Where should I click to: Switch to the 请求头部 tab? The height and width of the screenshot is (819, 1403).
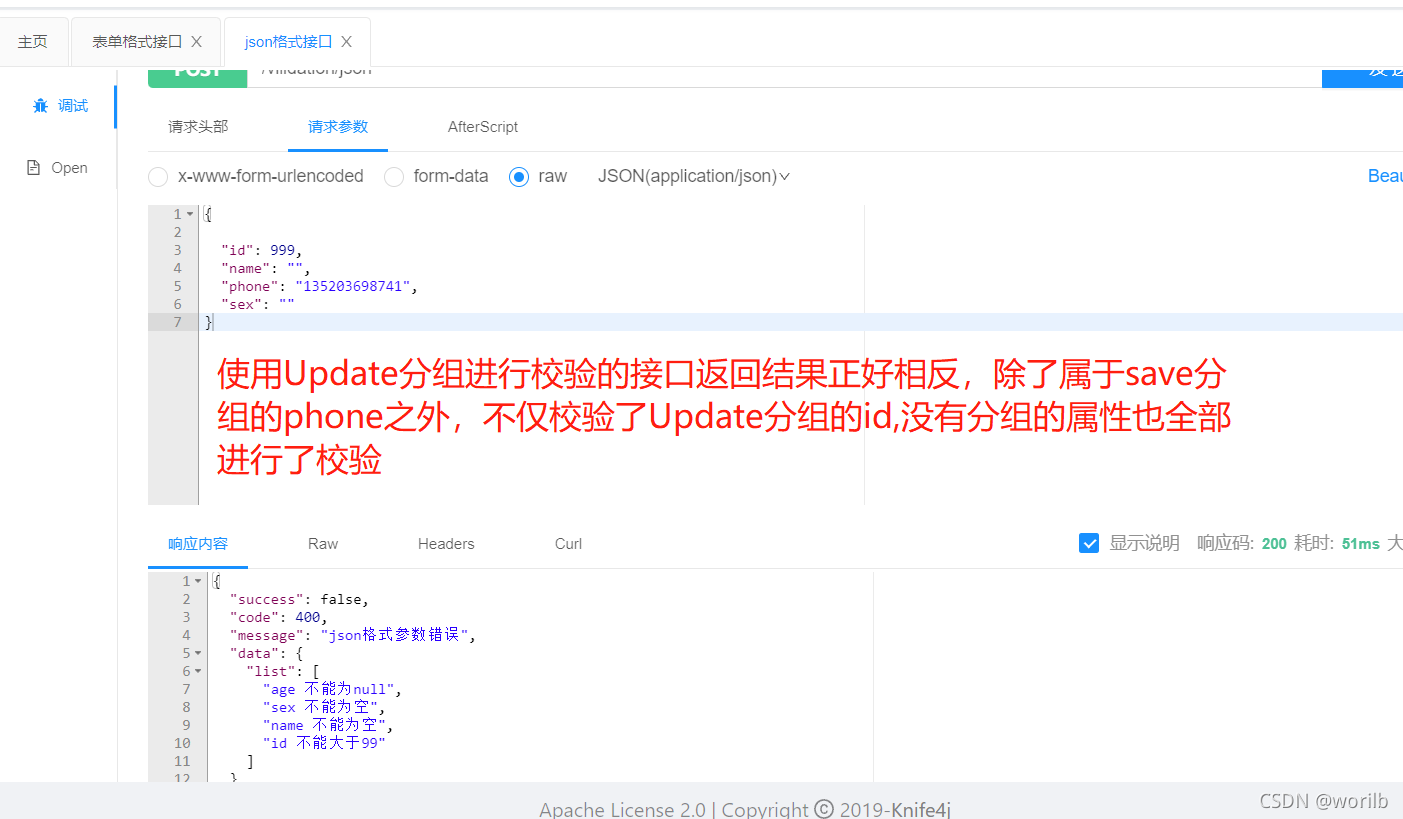[x=198, y=127]
